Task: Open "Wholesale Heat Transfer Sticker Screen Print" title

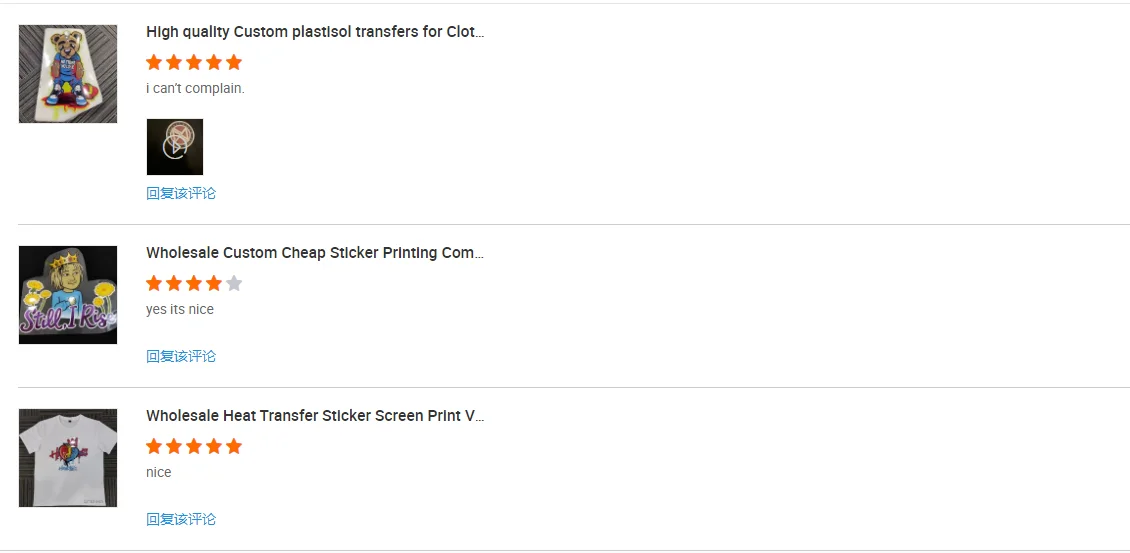Action: (315, 416)
